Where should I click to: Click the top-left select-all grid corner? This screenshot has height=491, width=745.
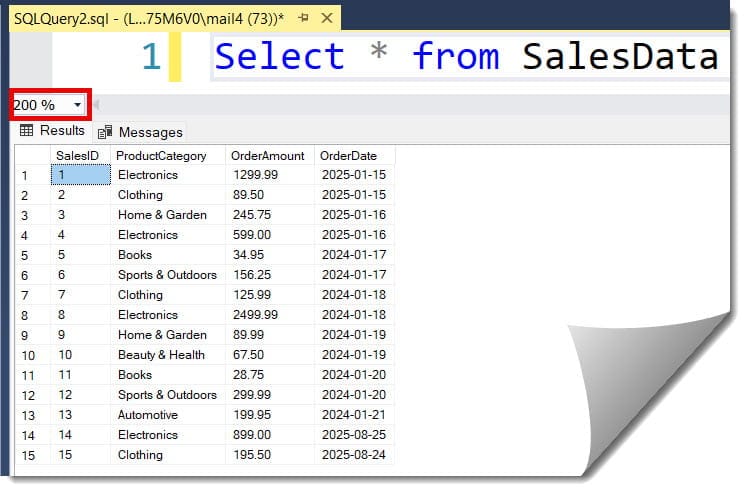(x=31, y=155)
